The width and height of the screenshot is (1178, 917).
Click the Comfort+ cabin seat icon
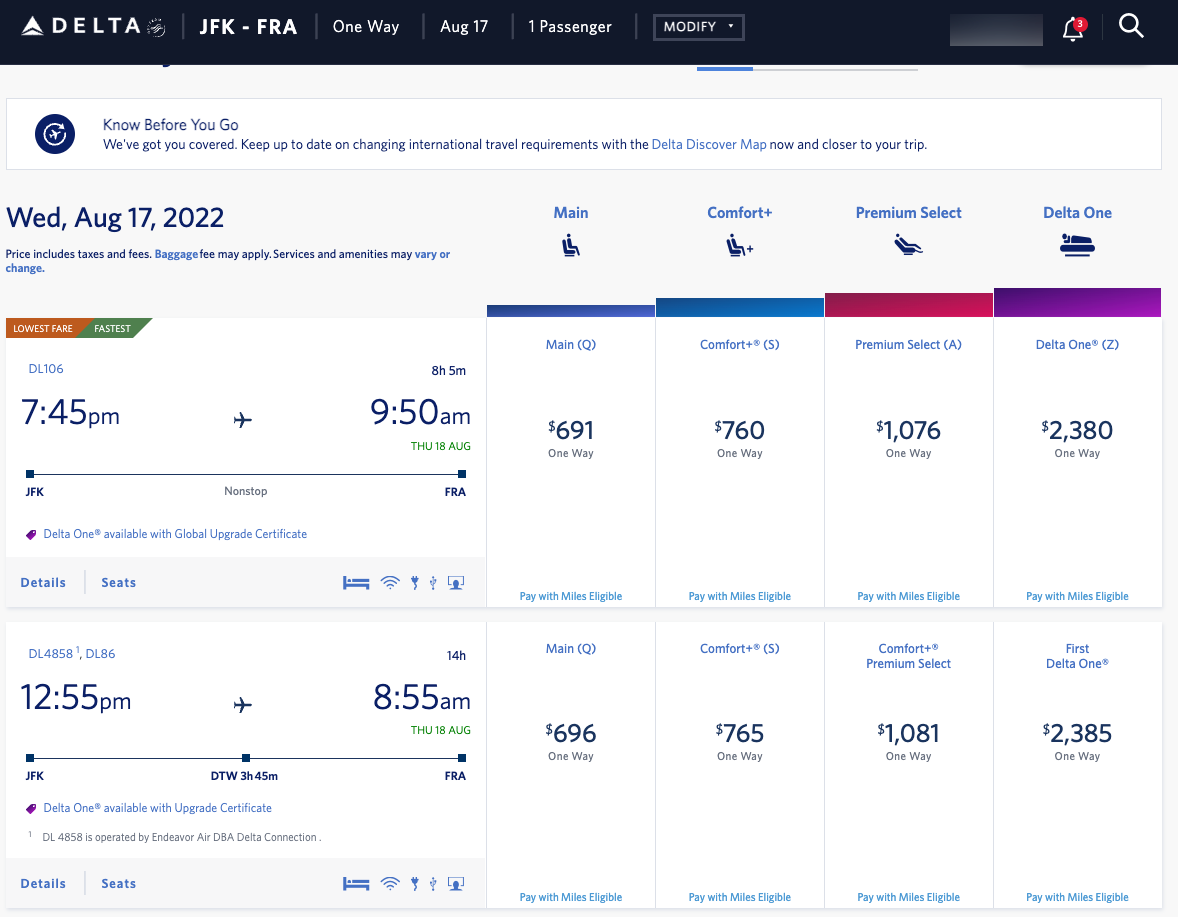[739, 243]
